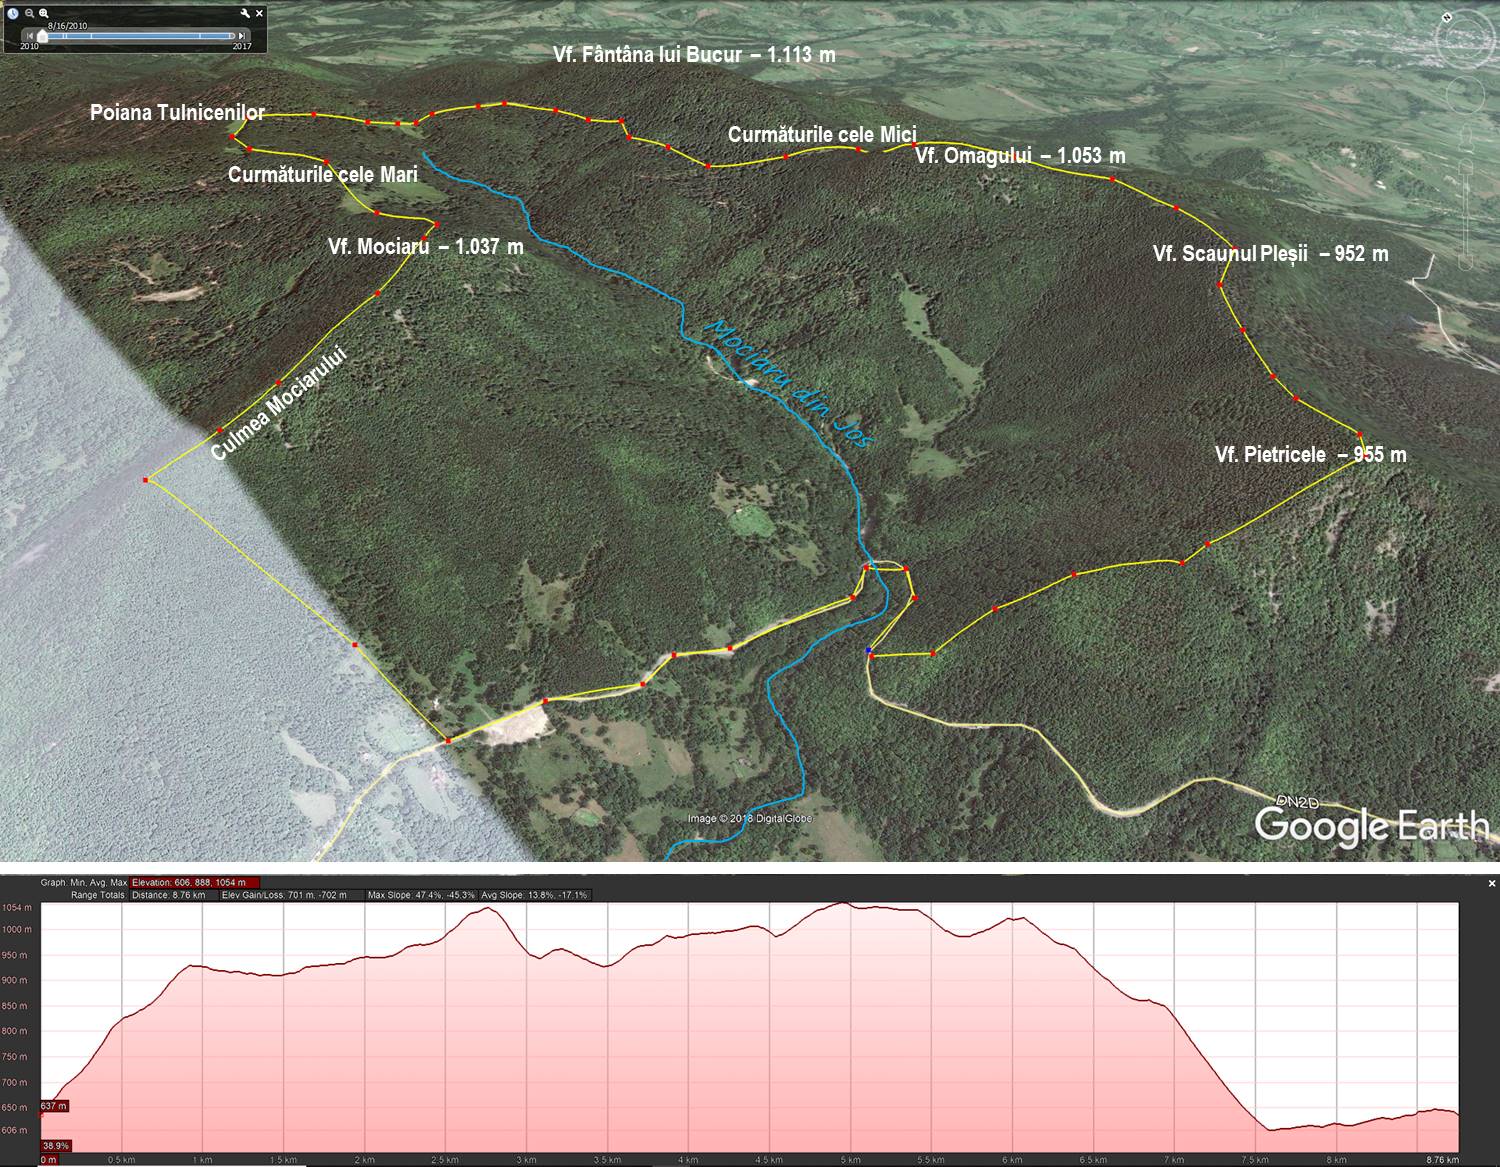Screen dimensions: 1500x1167
Task: Close the historical imagery slider panel
Action: [x=261, y=13]
